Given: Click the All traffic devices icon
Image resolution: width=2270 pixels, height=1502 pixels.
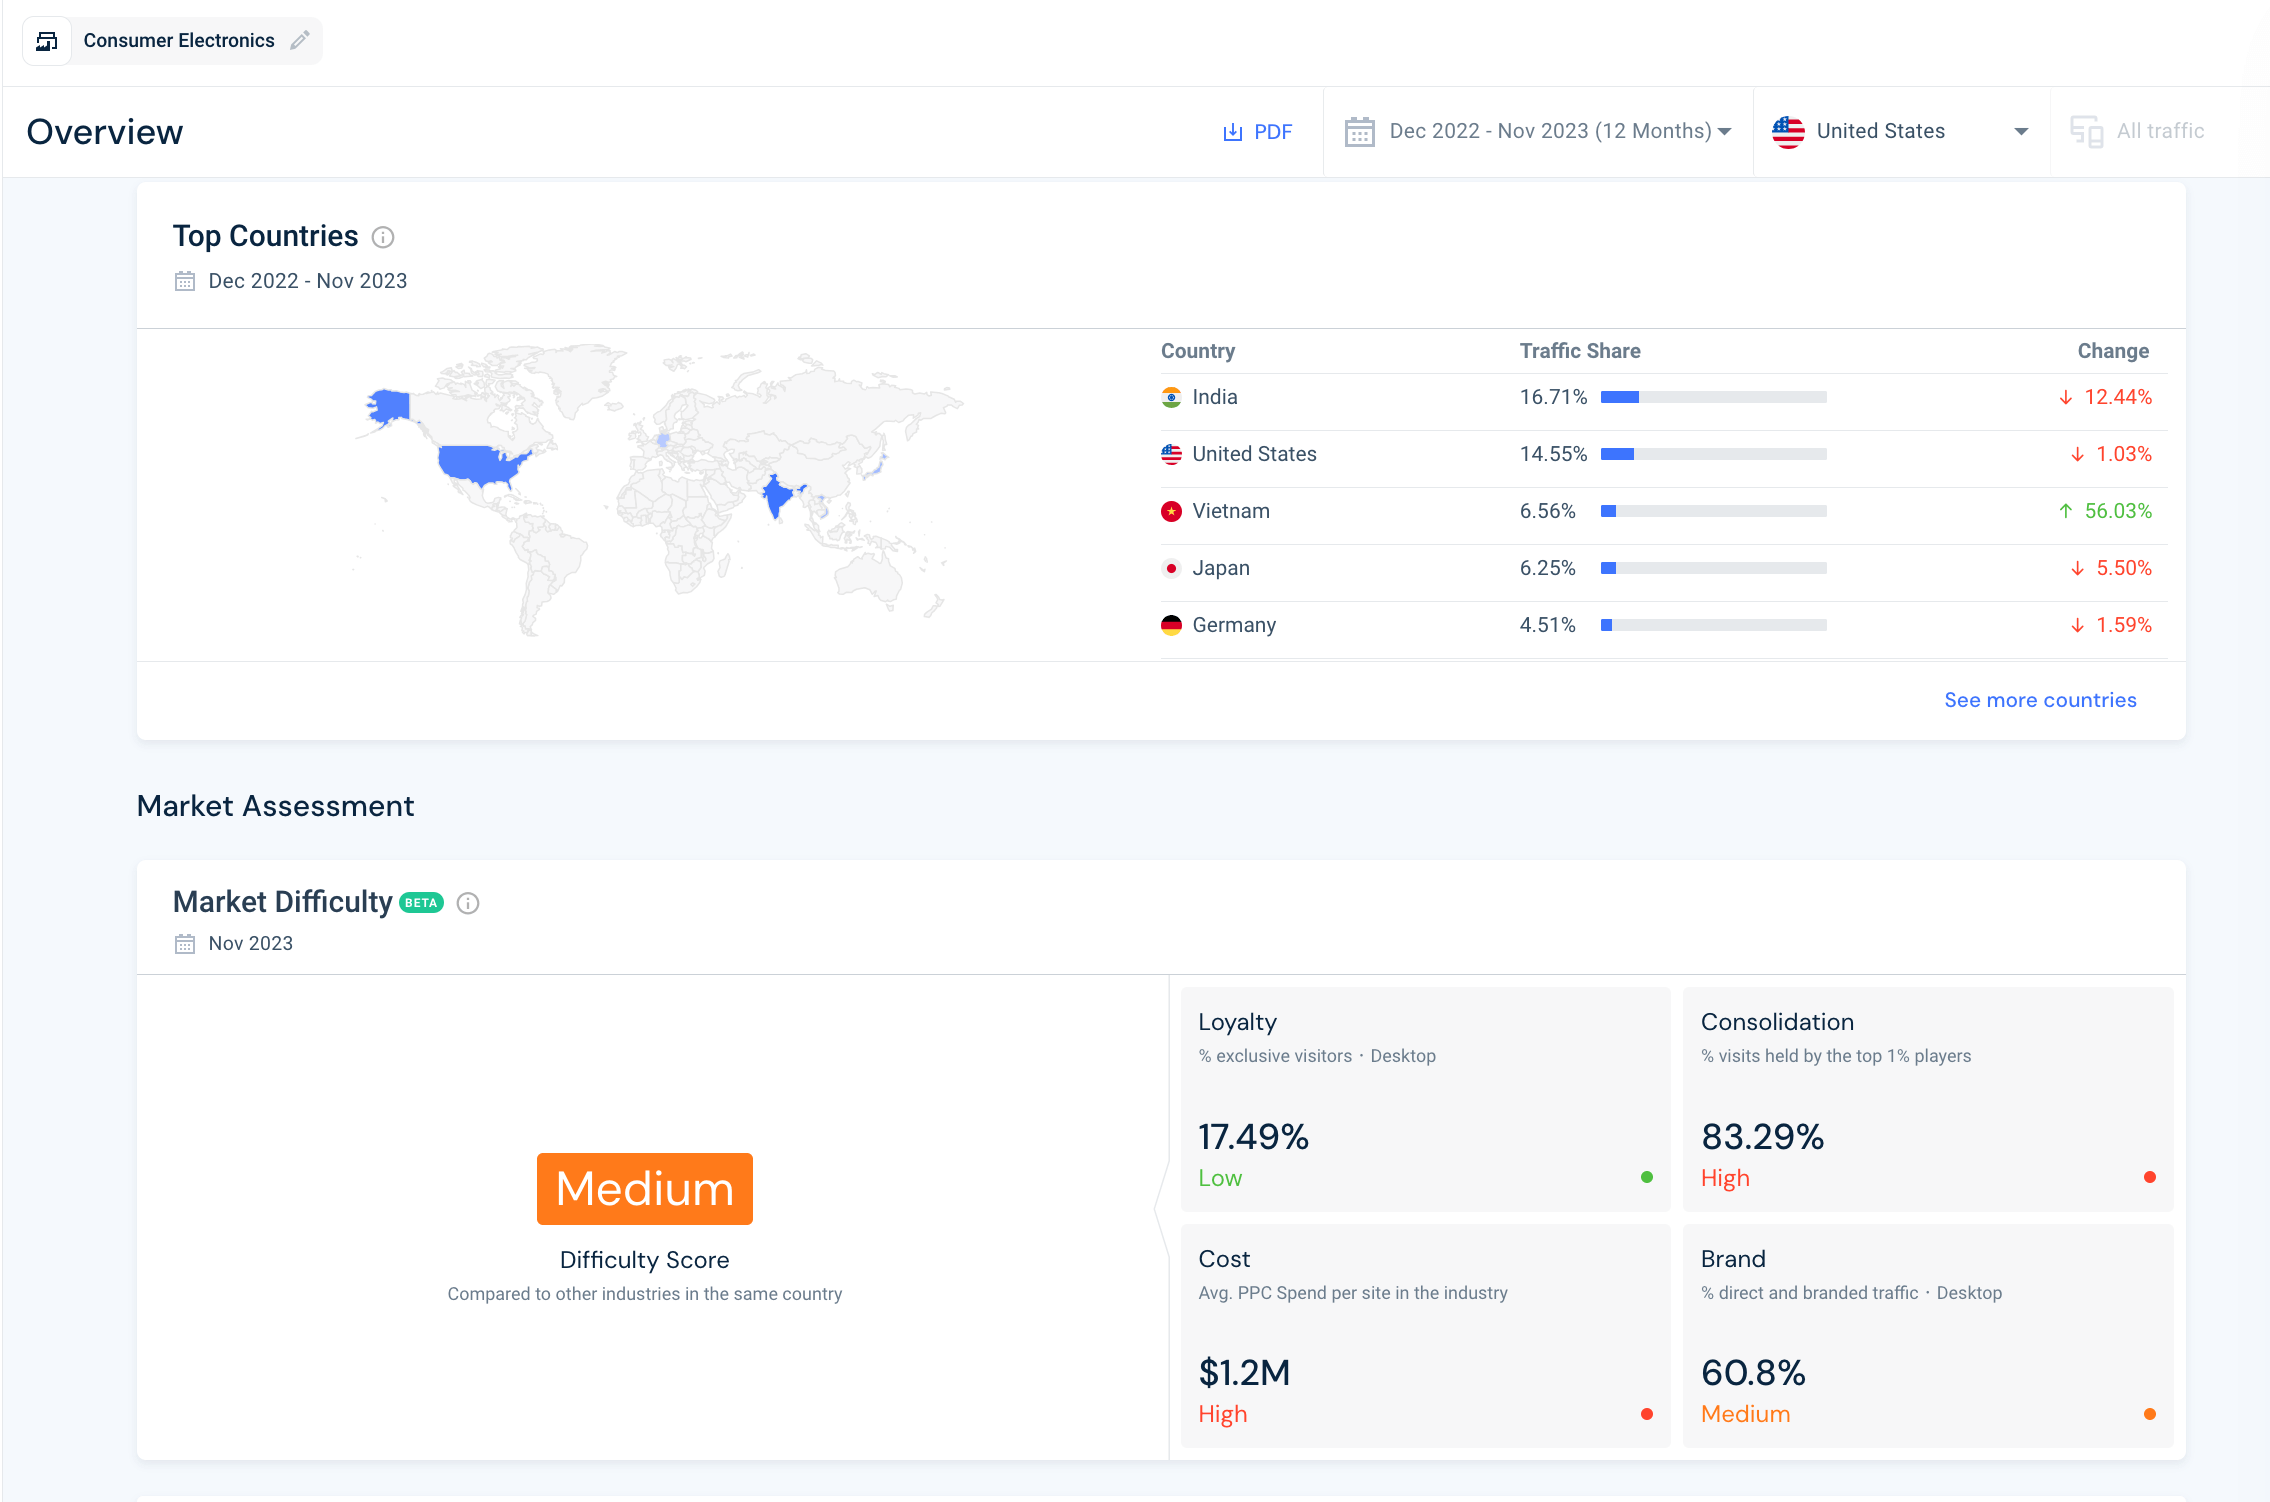Looking at the screenshot, I should [x=2086, y=132].
